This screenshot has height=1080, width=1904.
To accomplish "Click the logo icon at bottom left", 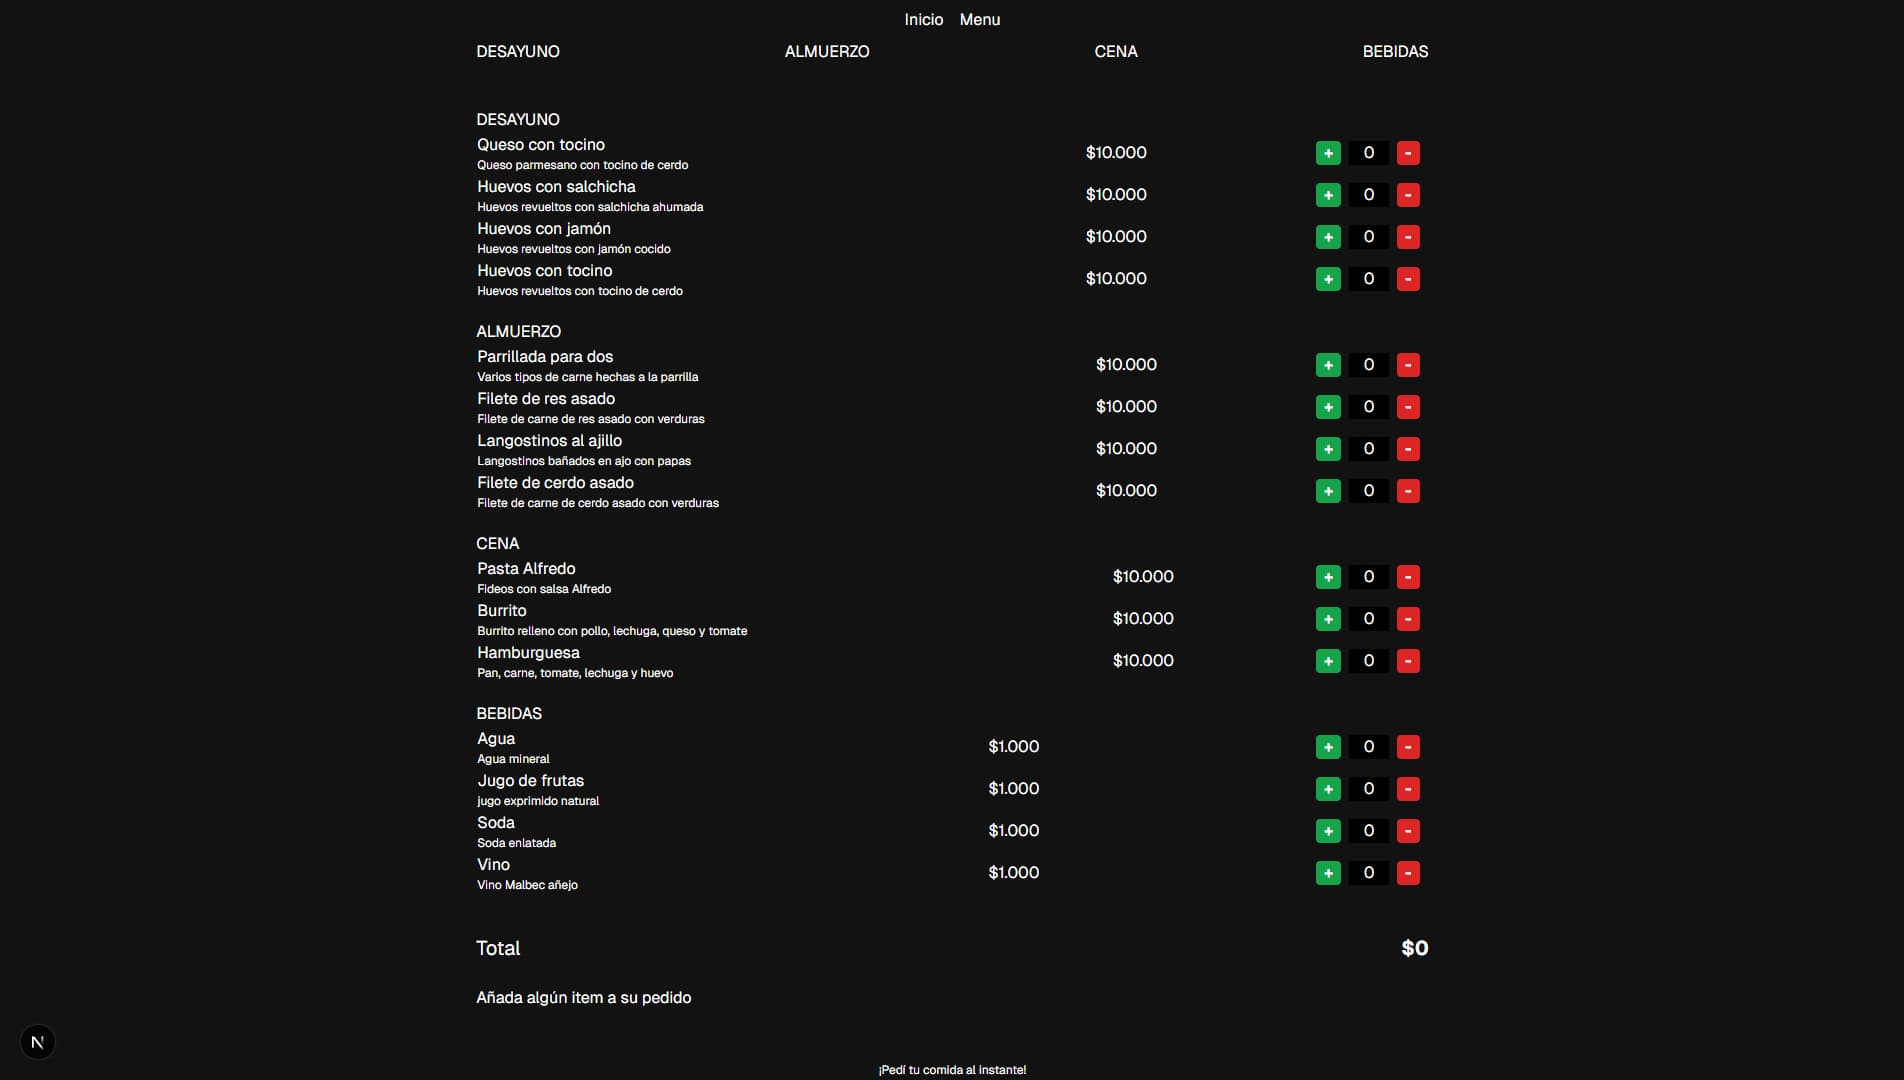I will coord(38,1041).
